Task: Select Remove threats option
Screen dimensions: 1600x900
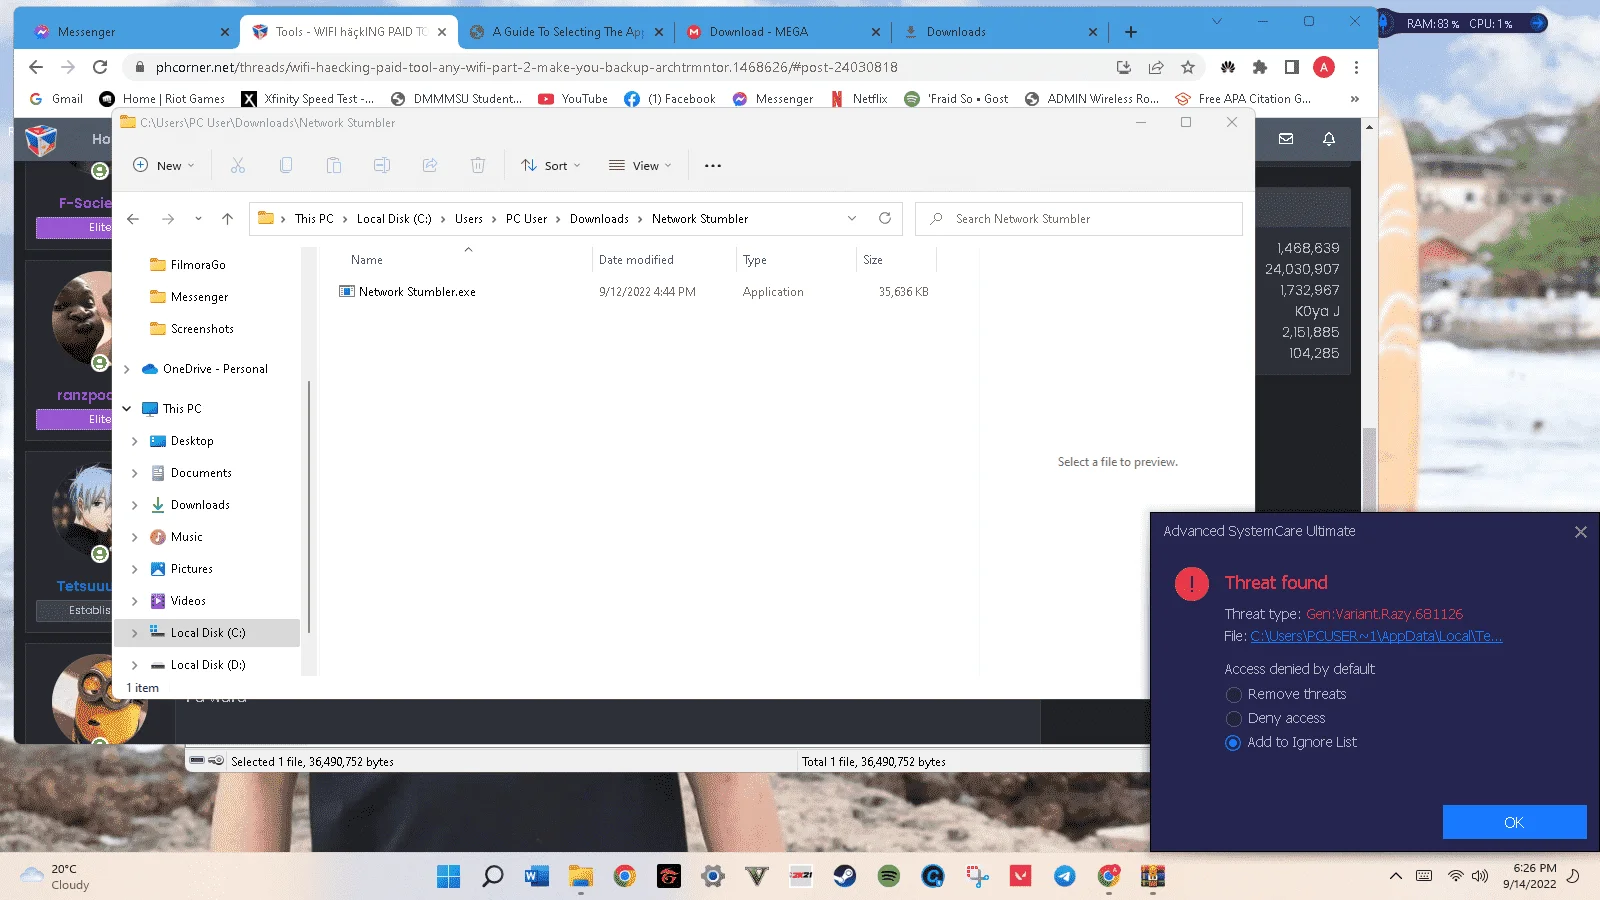Action: (1234, 694)
